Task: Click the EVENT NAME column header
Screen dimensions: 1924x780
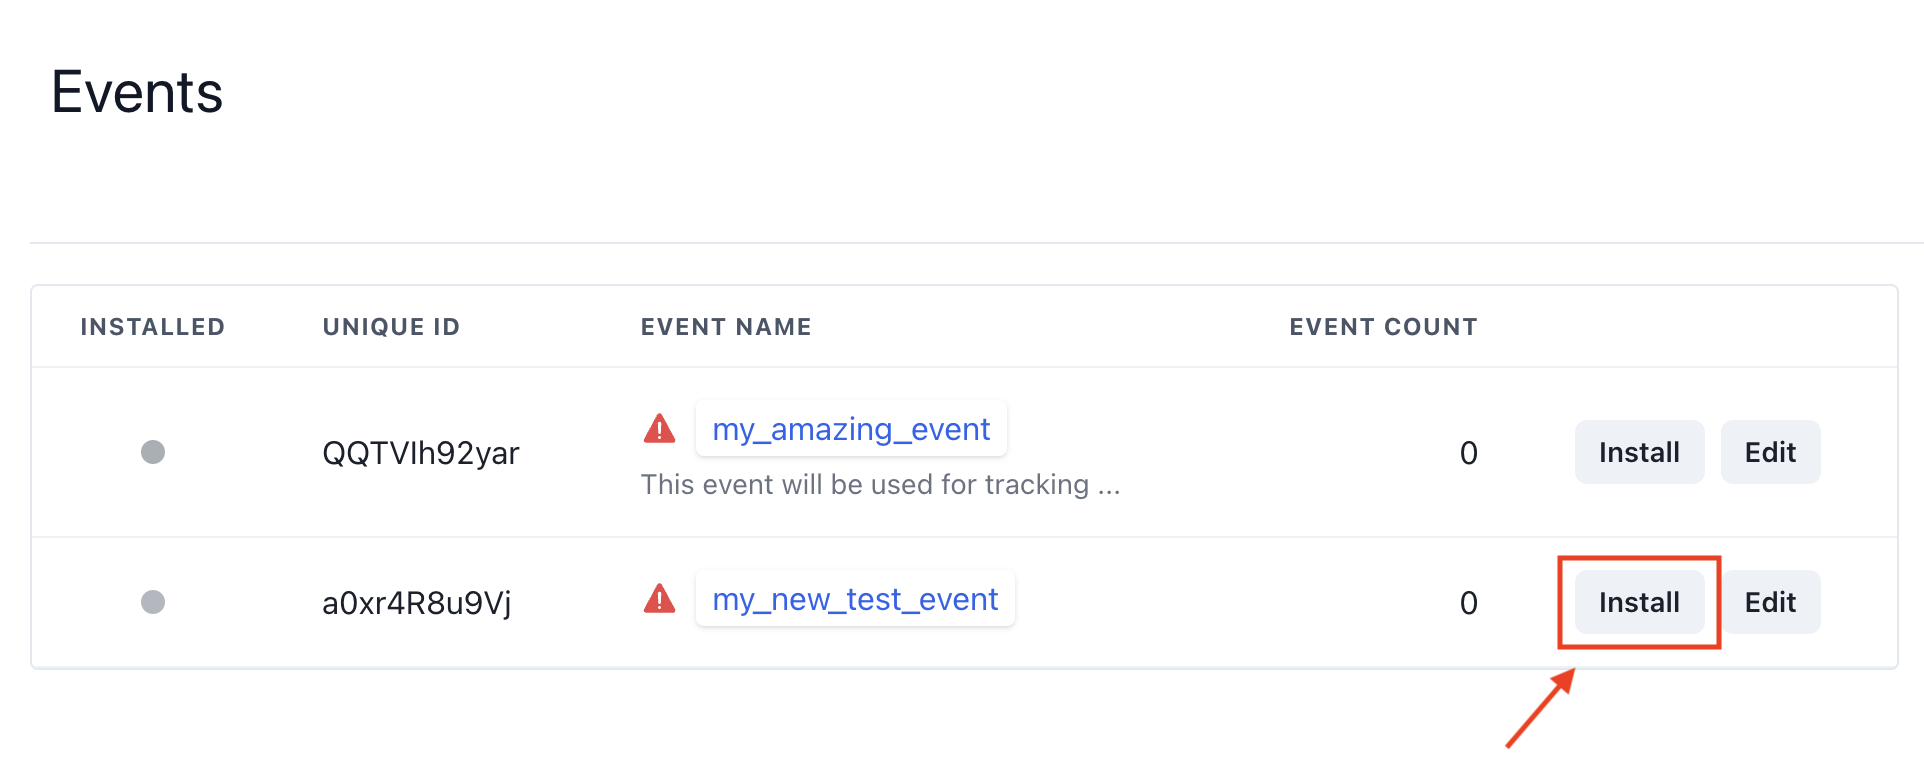Action: [x=726, y=327]
